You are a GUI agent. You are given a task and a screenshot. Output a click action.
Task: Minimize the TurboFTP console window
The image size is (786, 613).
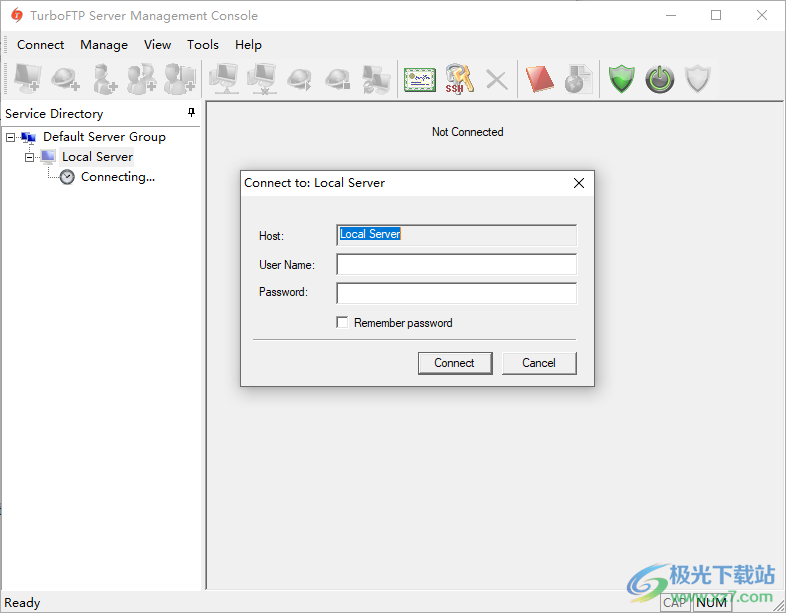click(671, 15)
